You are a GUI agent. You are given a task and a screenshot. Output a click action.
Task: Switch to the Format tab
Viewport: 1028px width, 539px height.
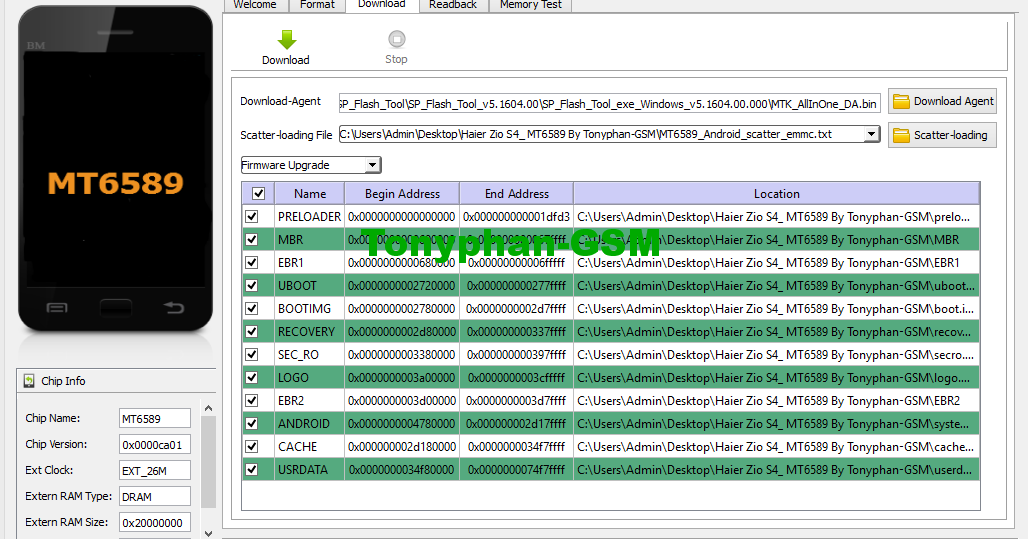pos(317,5)
